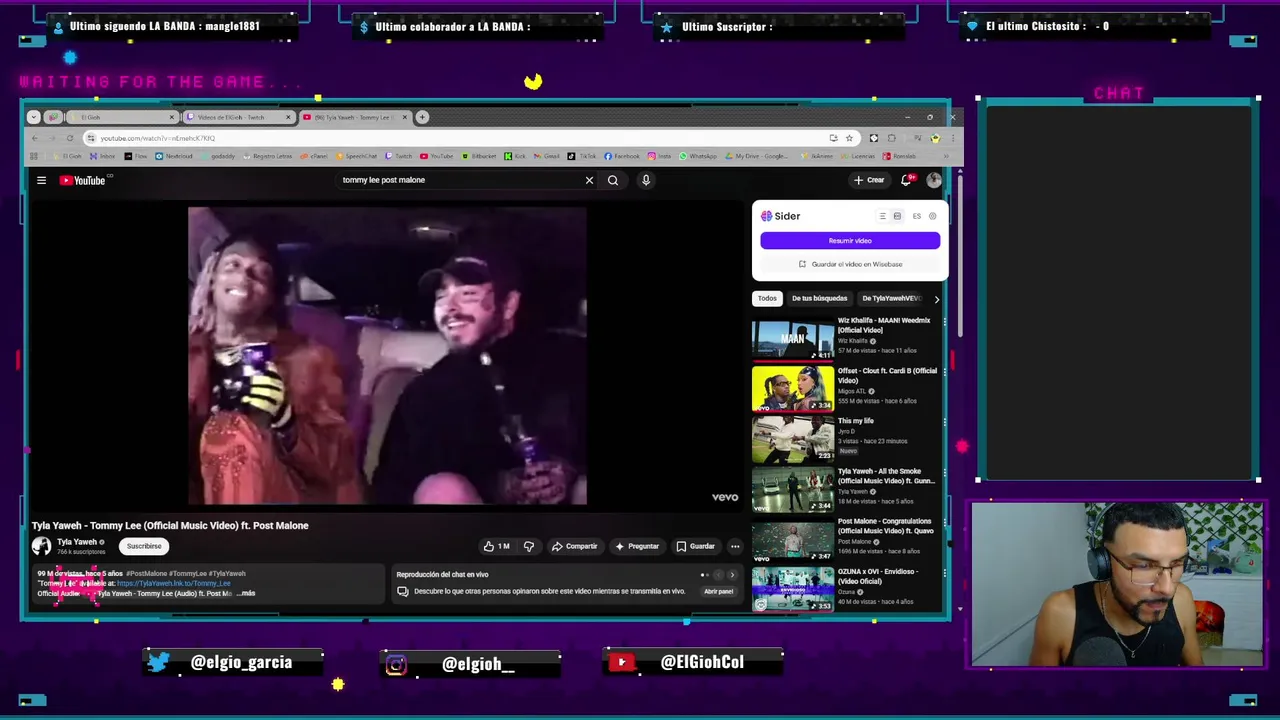Select the Sider card view icon
Screen dimensions: 1280x720
point(897,216)
